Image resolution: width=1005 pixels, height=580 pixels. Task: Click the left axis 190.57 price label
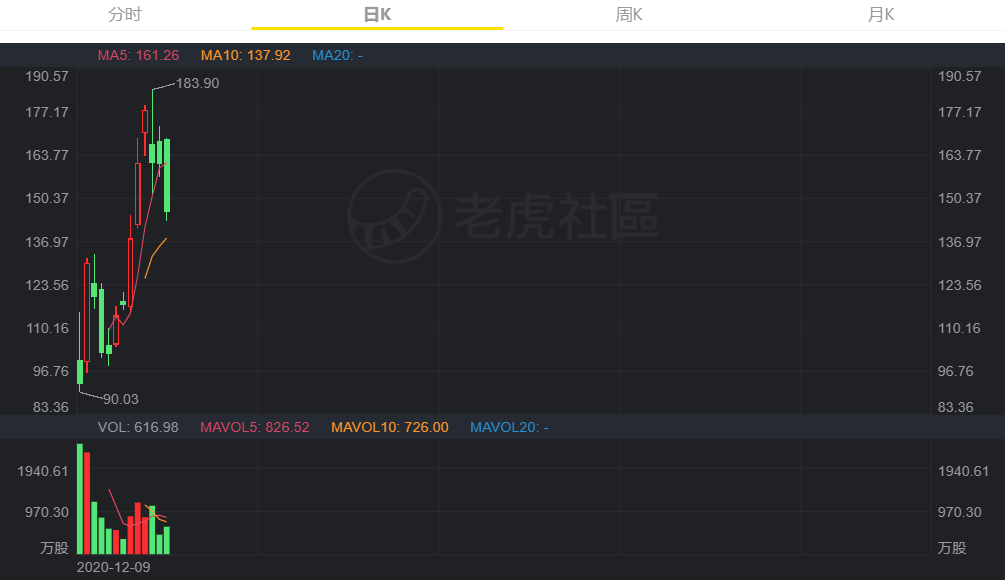coord(47,76)
